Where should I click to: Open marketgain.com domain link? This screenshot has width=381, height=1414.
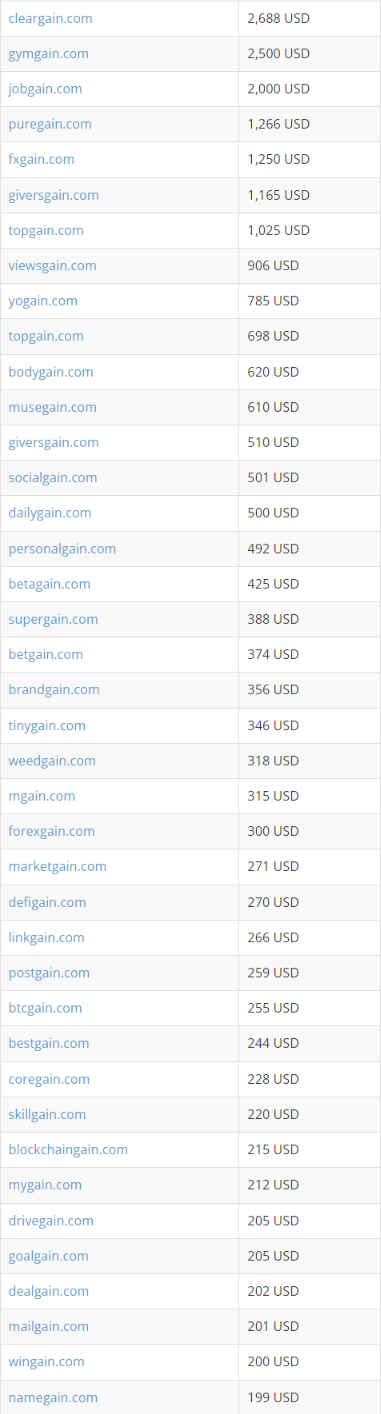click(57, 866)
